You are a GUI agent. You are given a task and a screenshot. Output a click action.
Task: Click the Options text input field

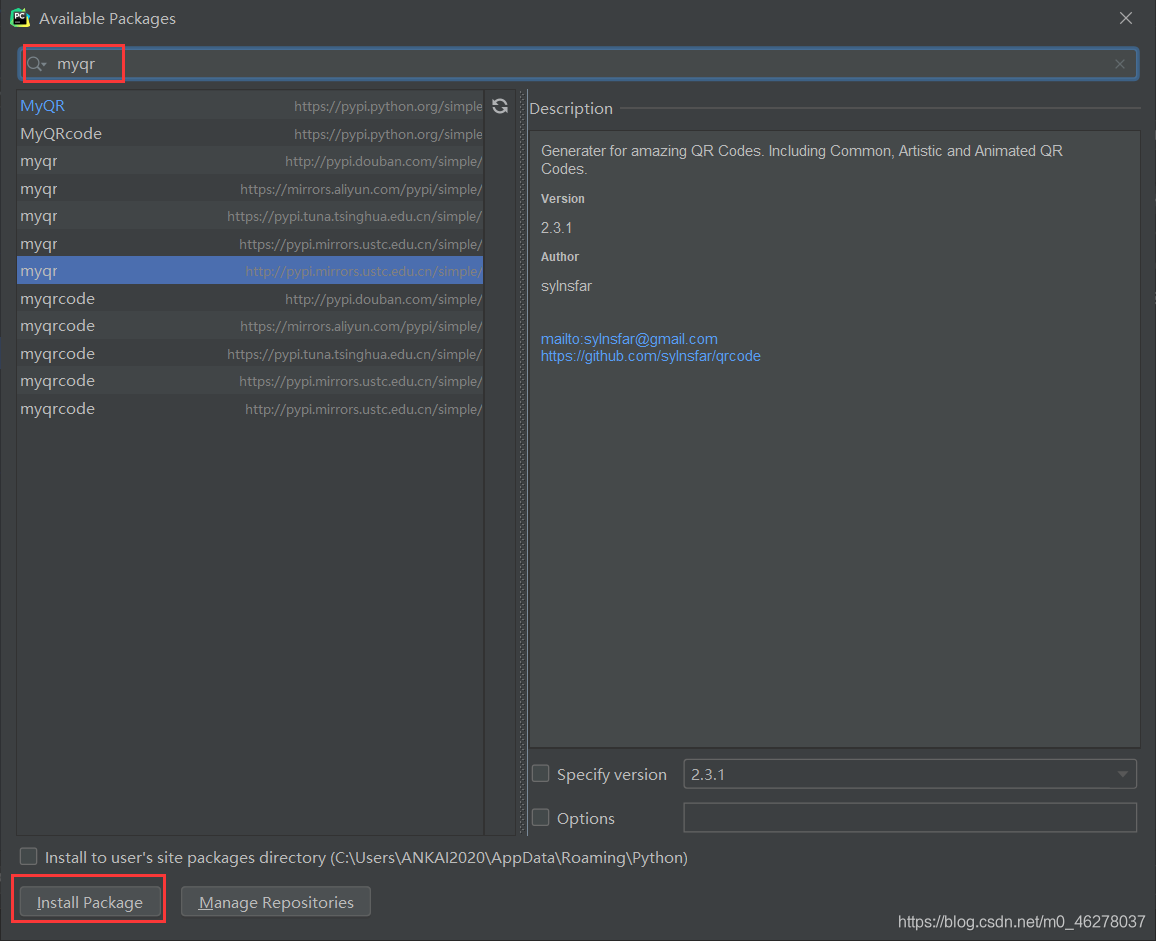coord(910,818)
